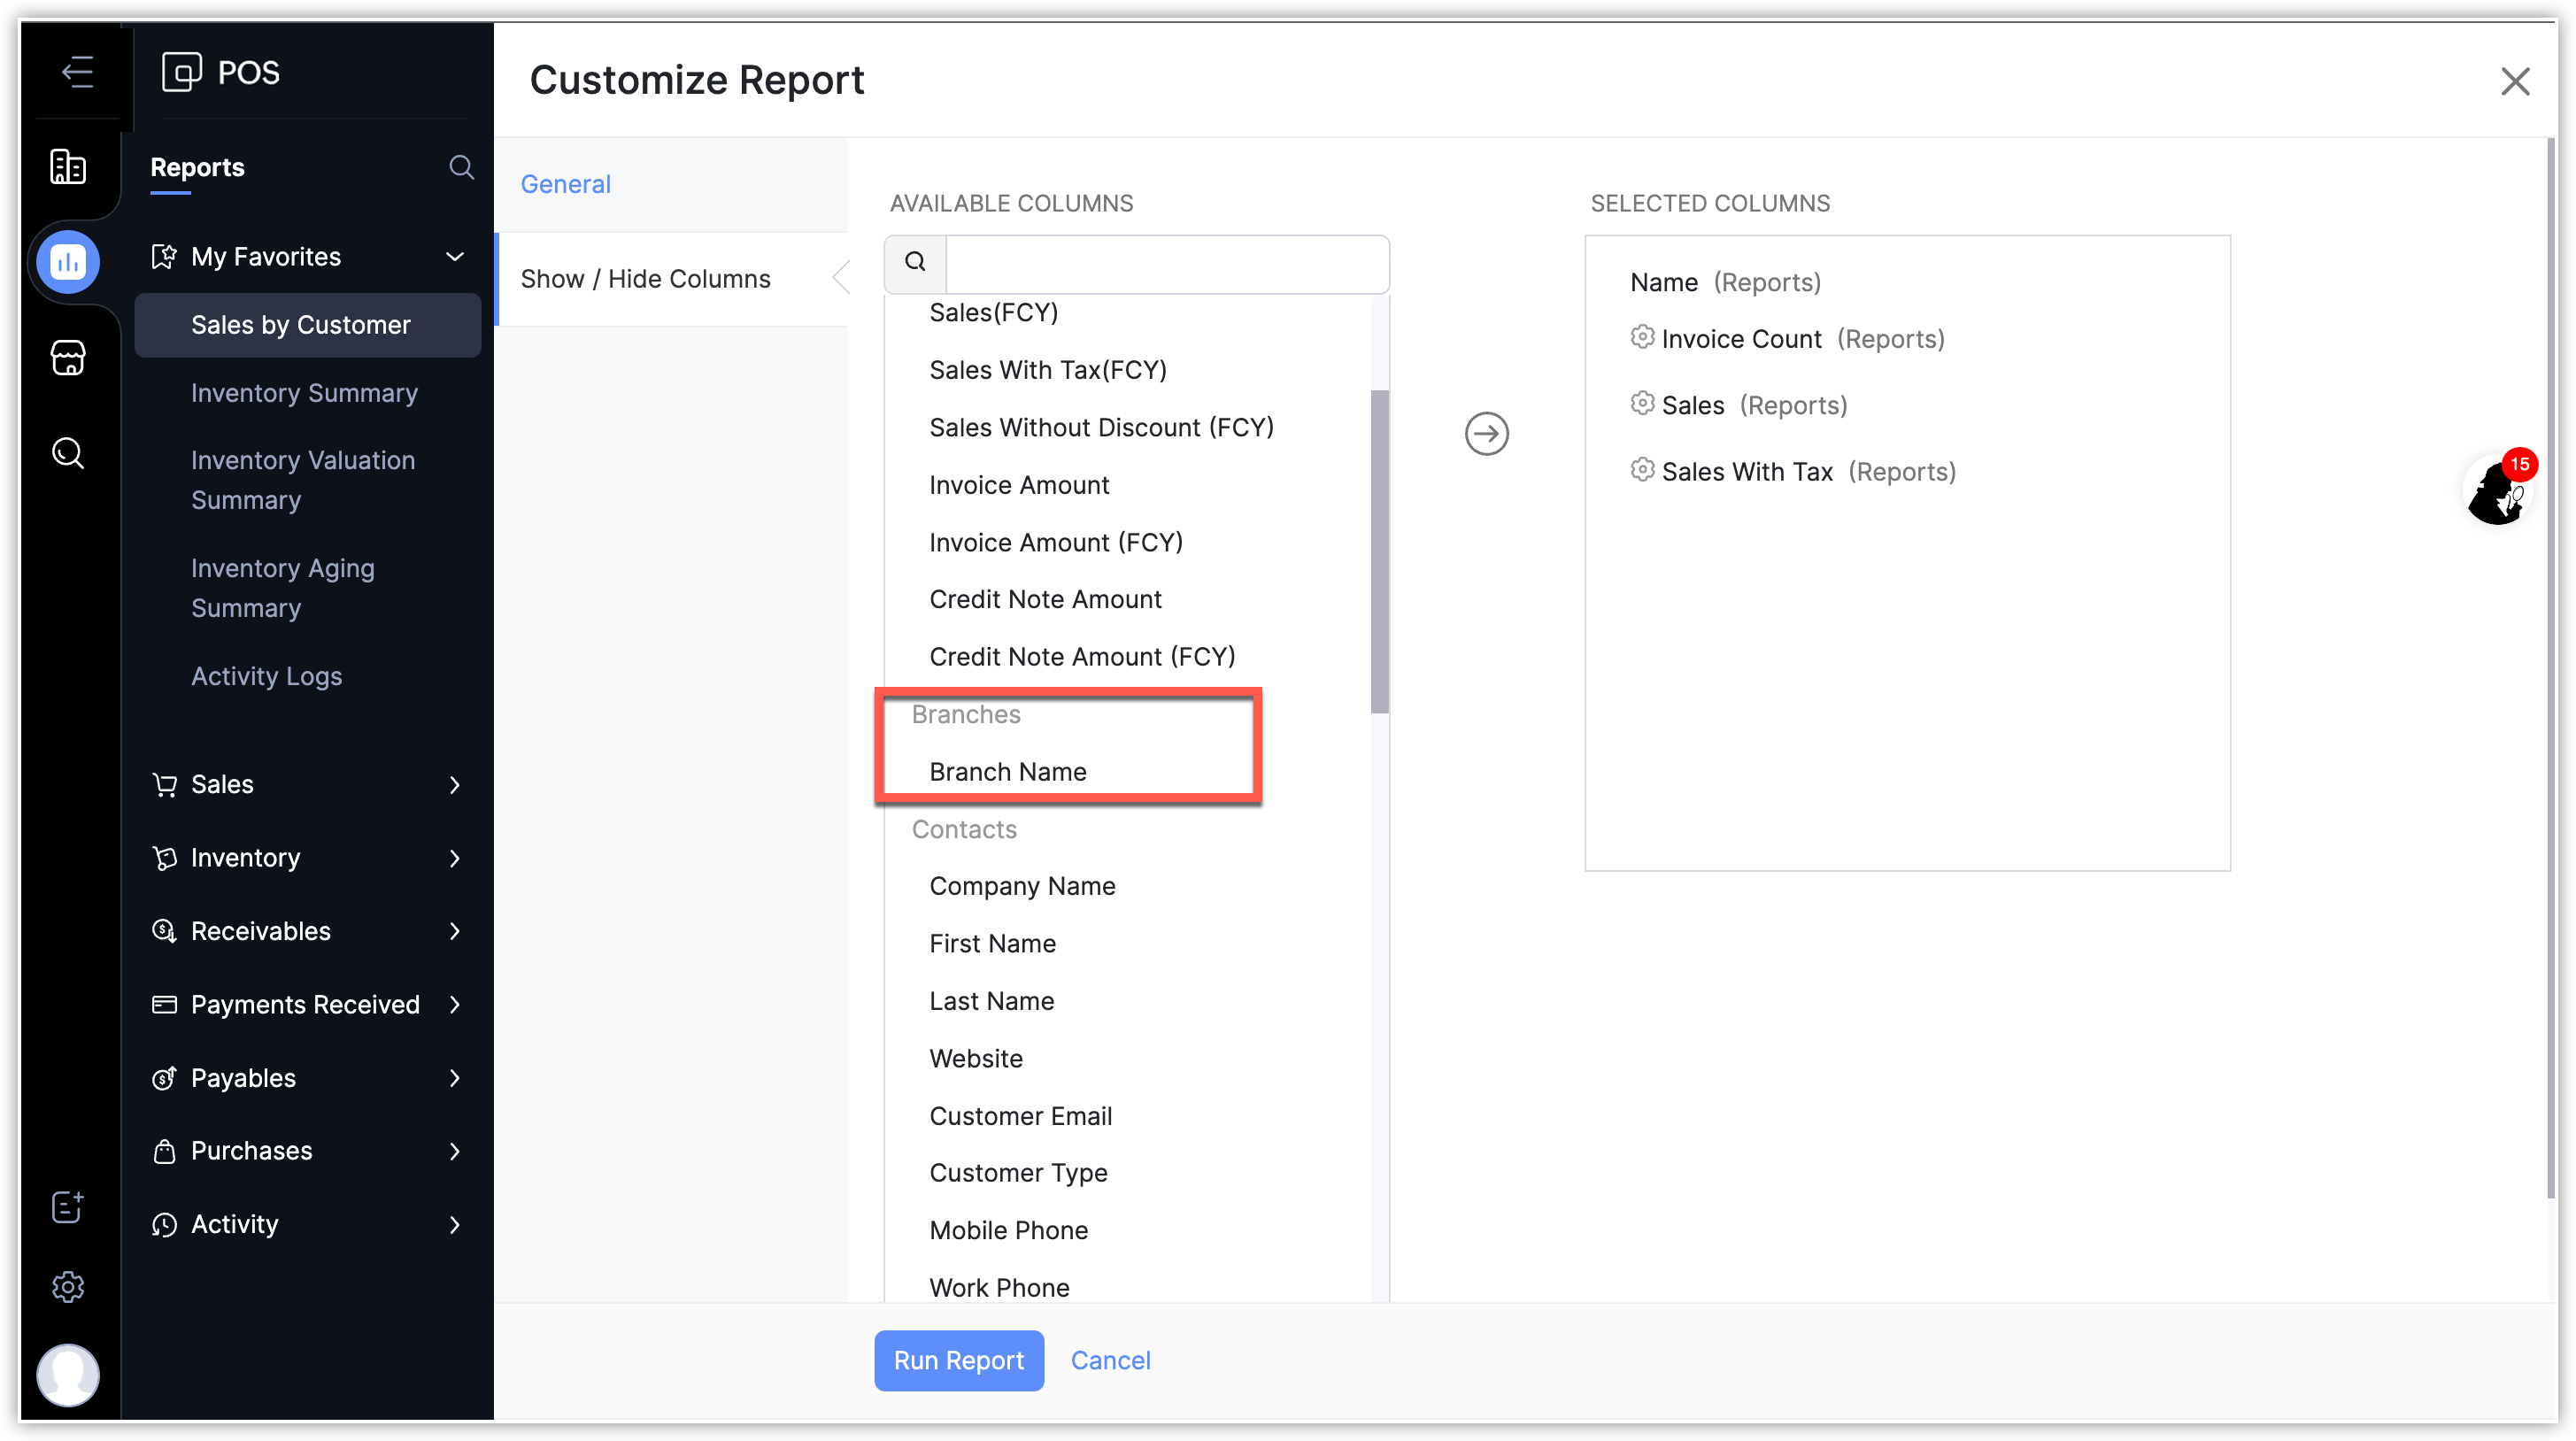Open the gear icon next to Invoice Count

pyautogui.click(x=1642, y=337)
